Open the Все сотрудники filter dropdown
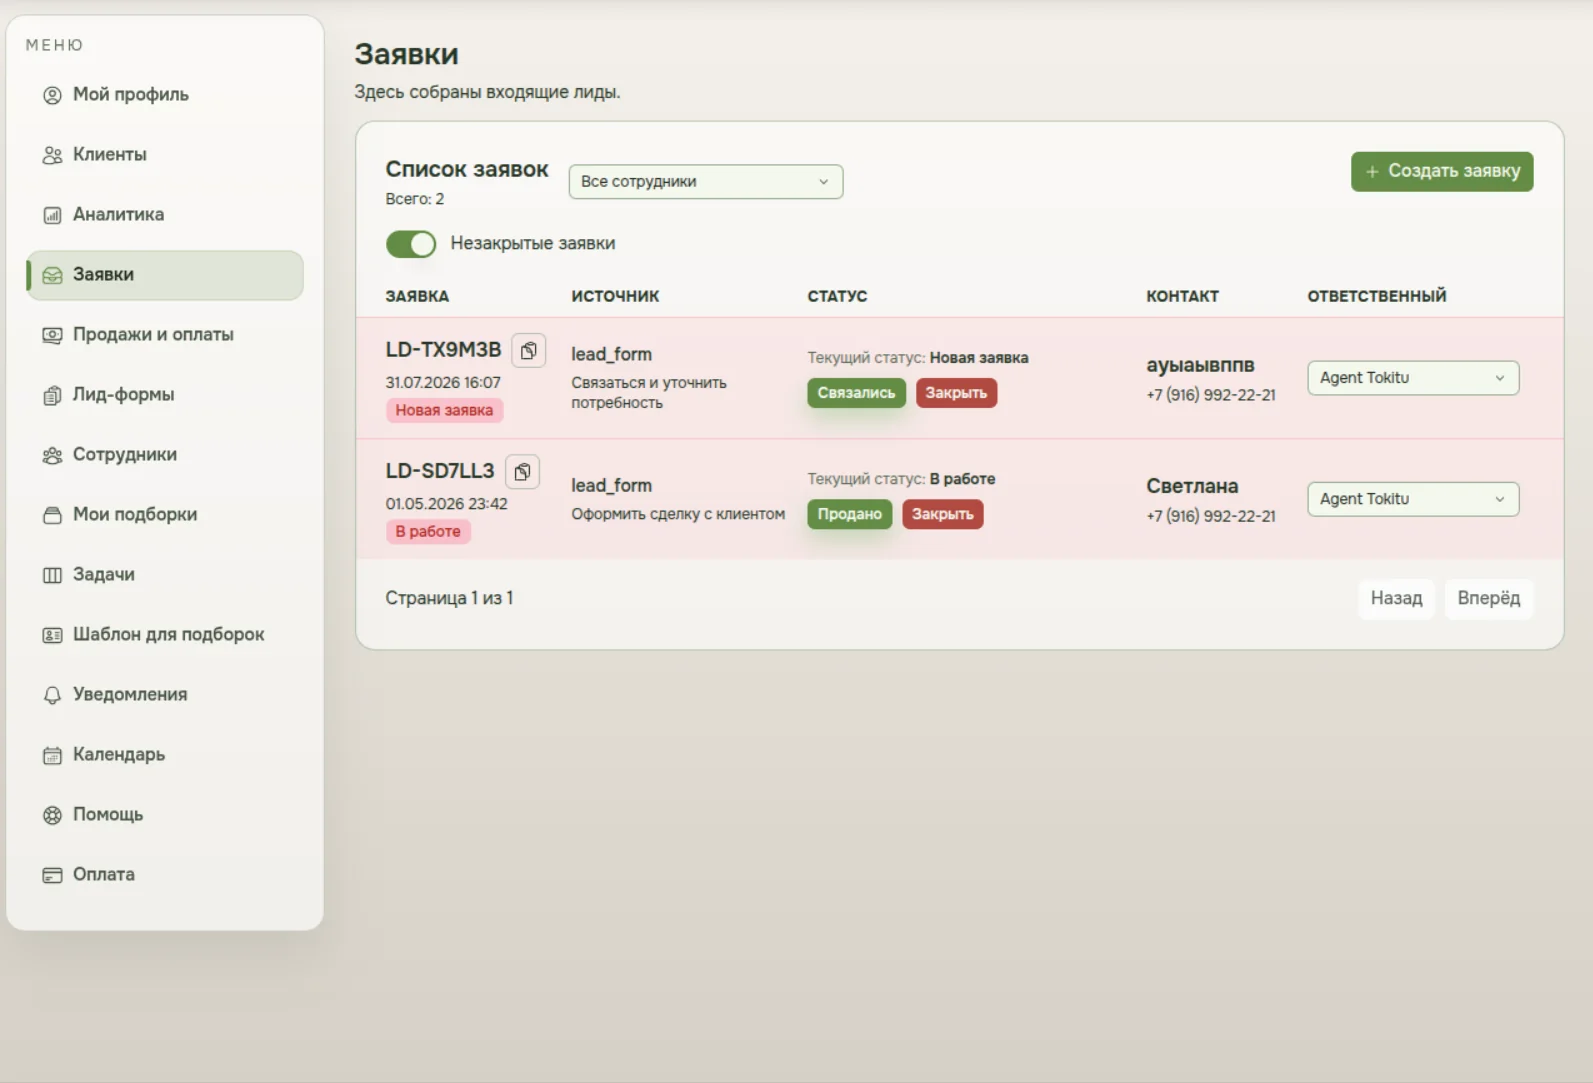The height and width of the screenshot is (1083, 1593). click(706, 182)
